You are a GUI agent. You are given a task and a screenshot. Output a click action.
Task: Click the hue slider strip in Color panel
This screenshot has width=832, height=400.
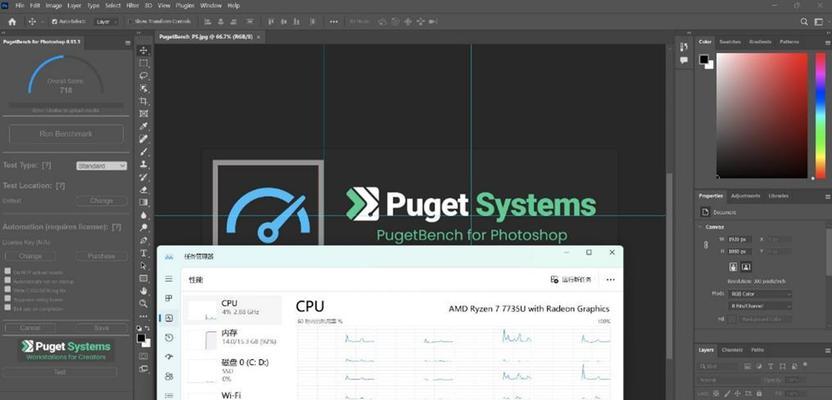[x=820, y=116]
